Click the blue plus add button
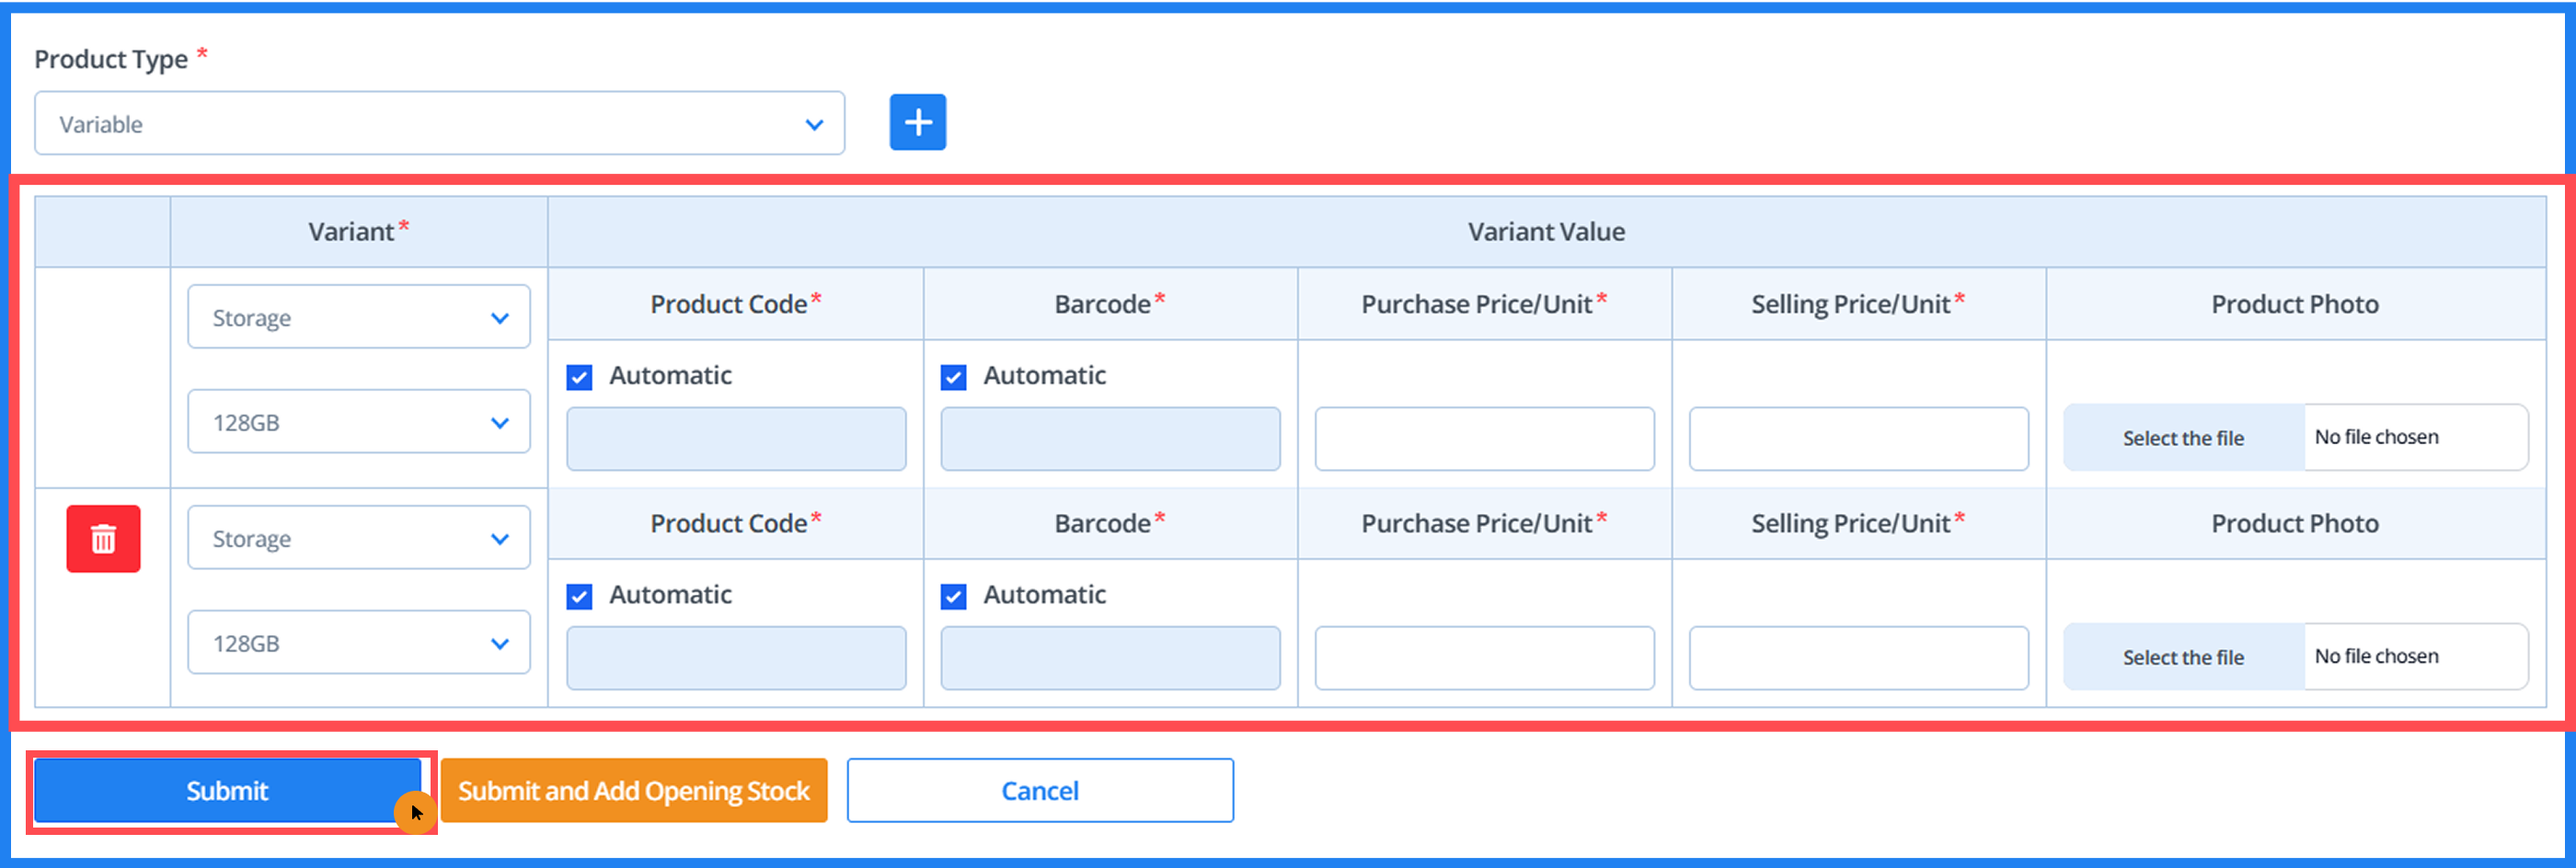This screenshot has width=2576, height=868. pyautogui.click(x=917, y=123)
